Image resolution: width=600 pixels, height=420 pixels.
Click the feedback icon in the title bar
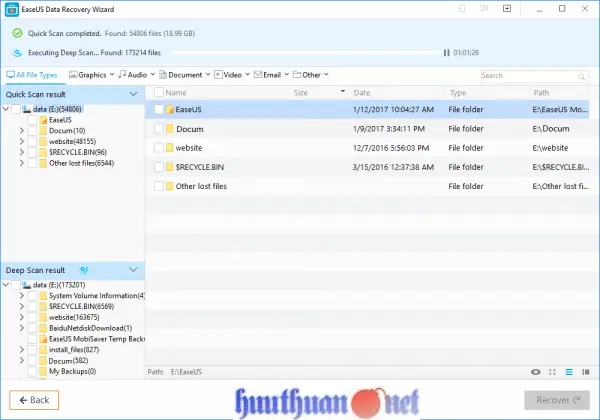point(484,8)
